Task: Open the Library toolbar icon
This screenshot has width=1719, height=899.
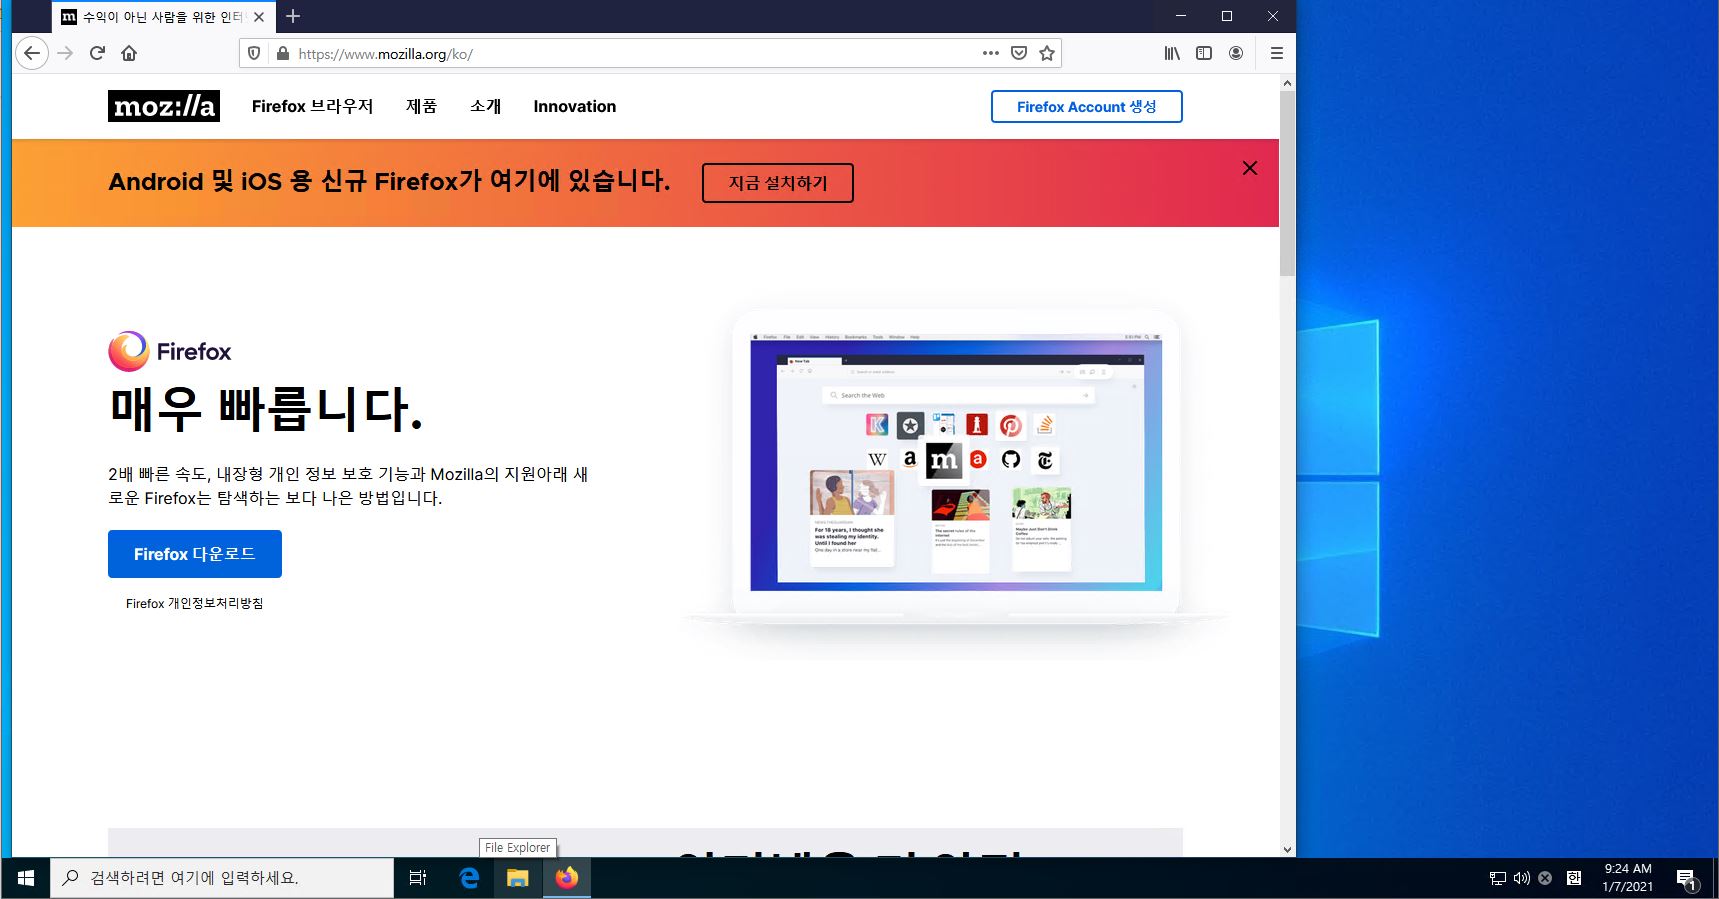Action: [x=1172, y=53]
